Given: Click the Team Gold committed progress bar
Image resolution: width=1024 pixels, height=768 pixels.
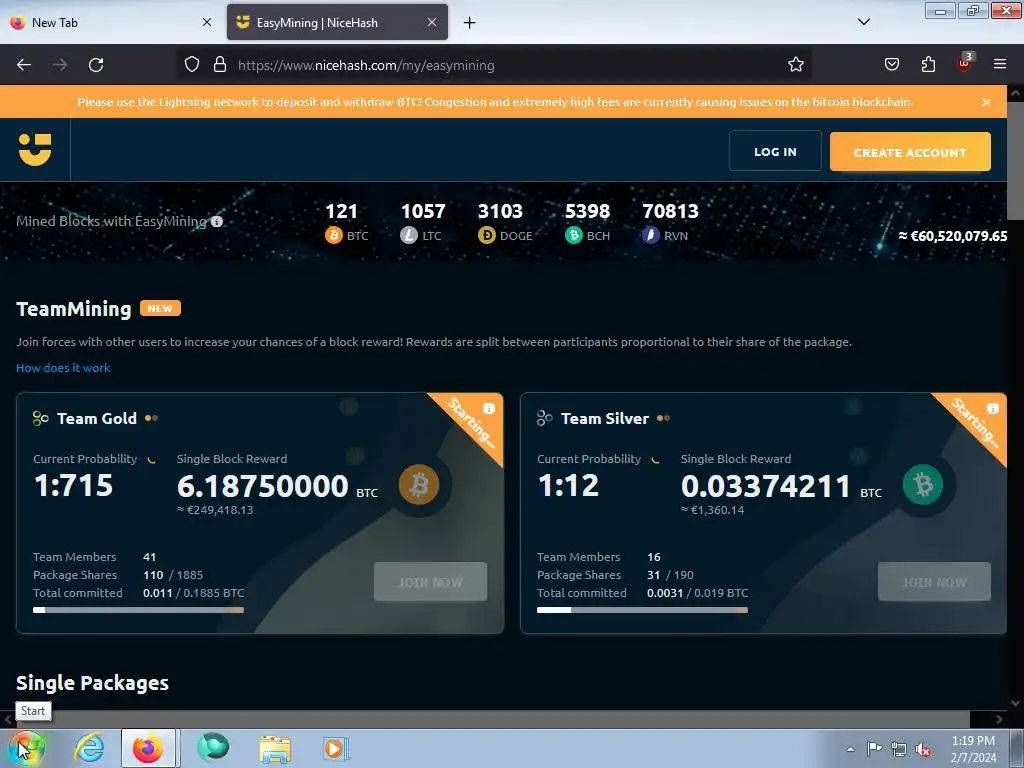Looking at the screenshot, I should click(x=138, y=610).
